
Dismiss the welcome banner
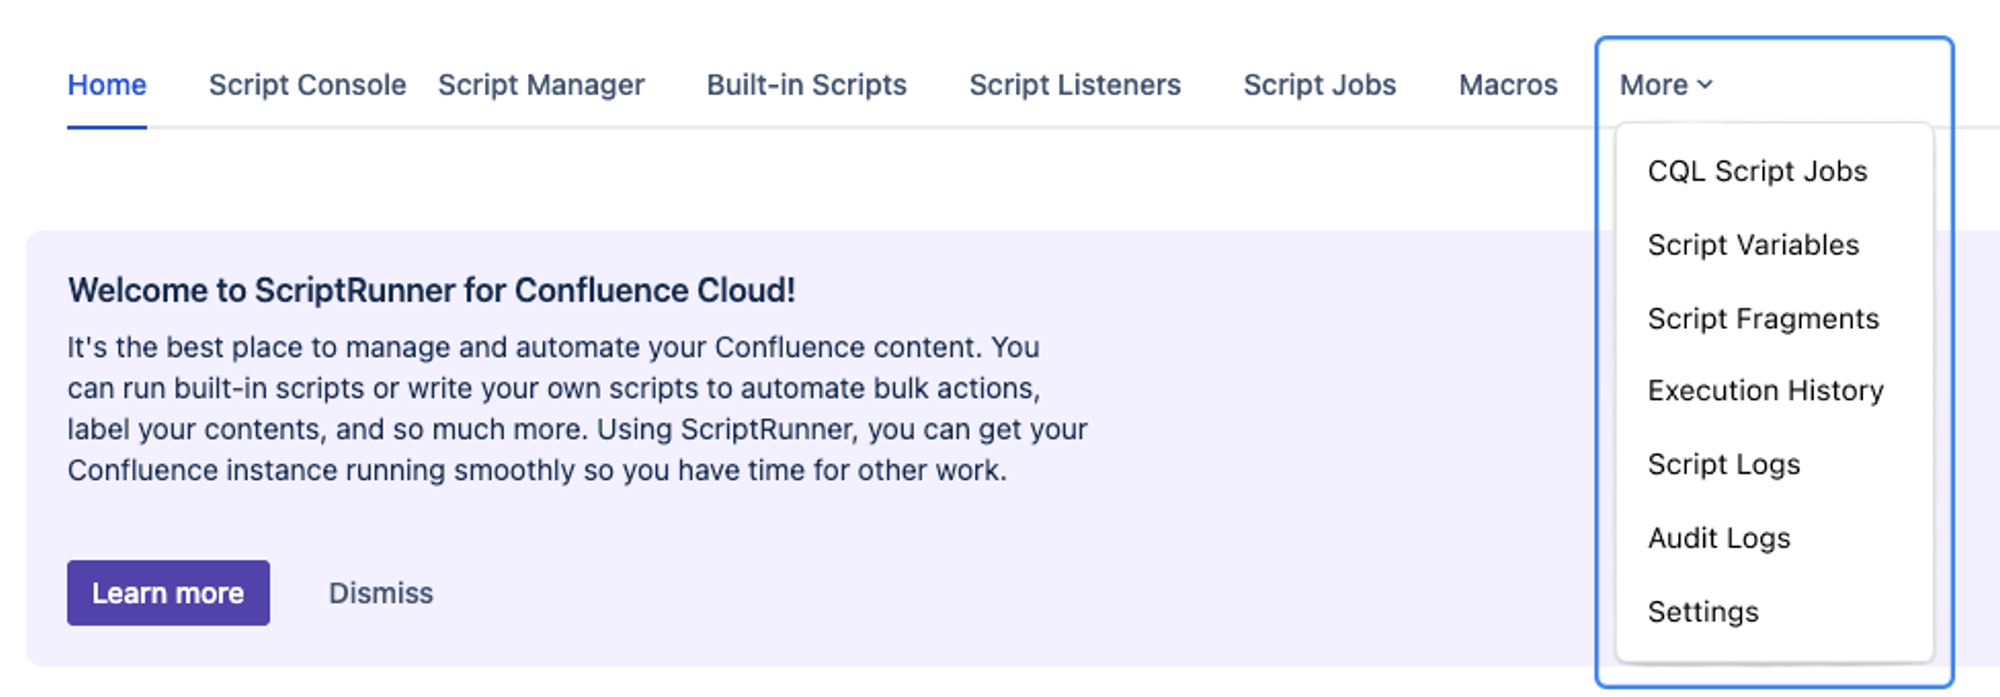381,593
